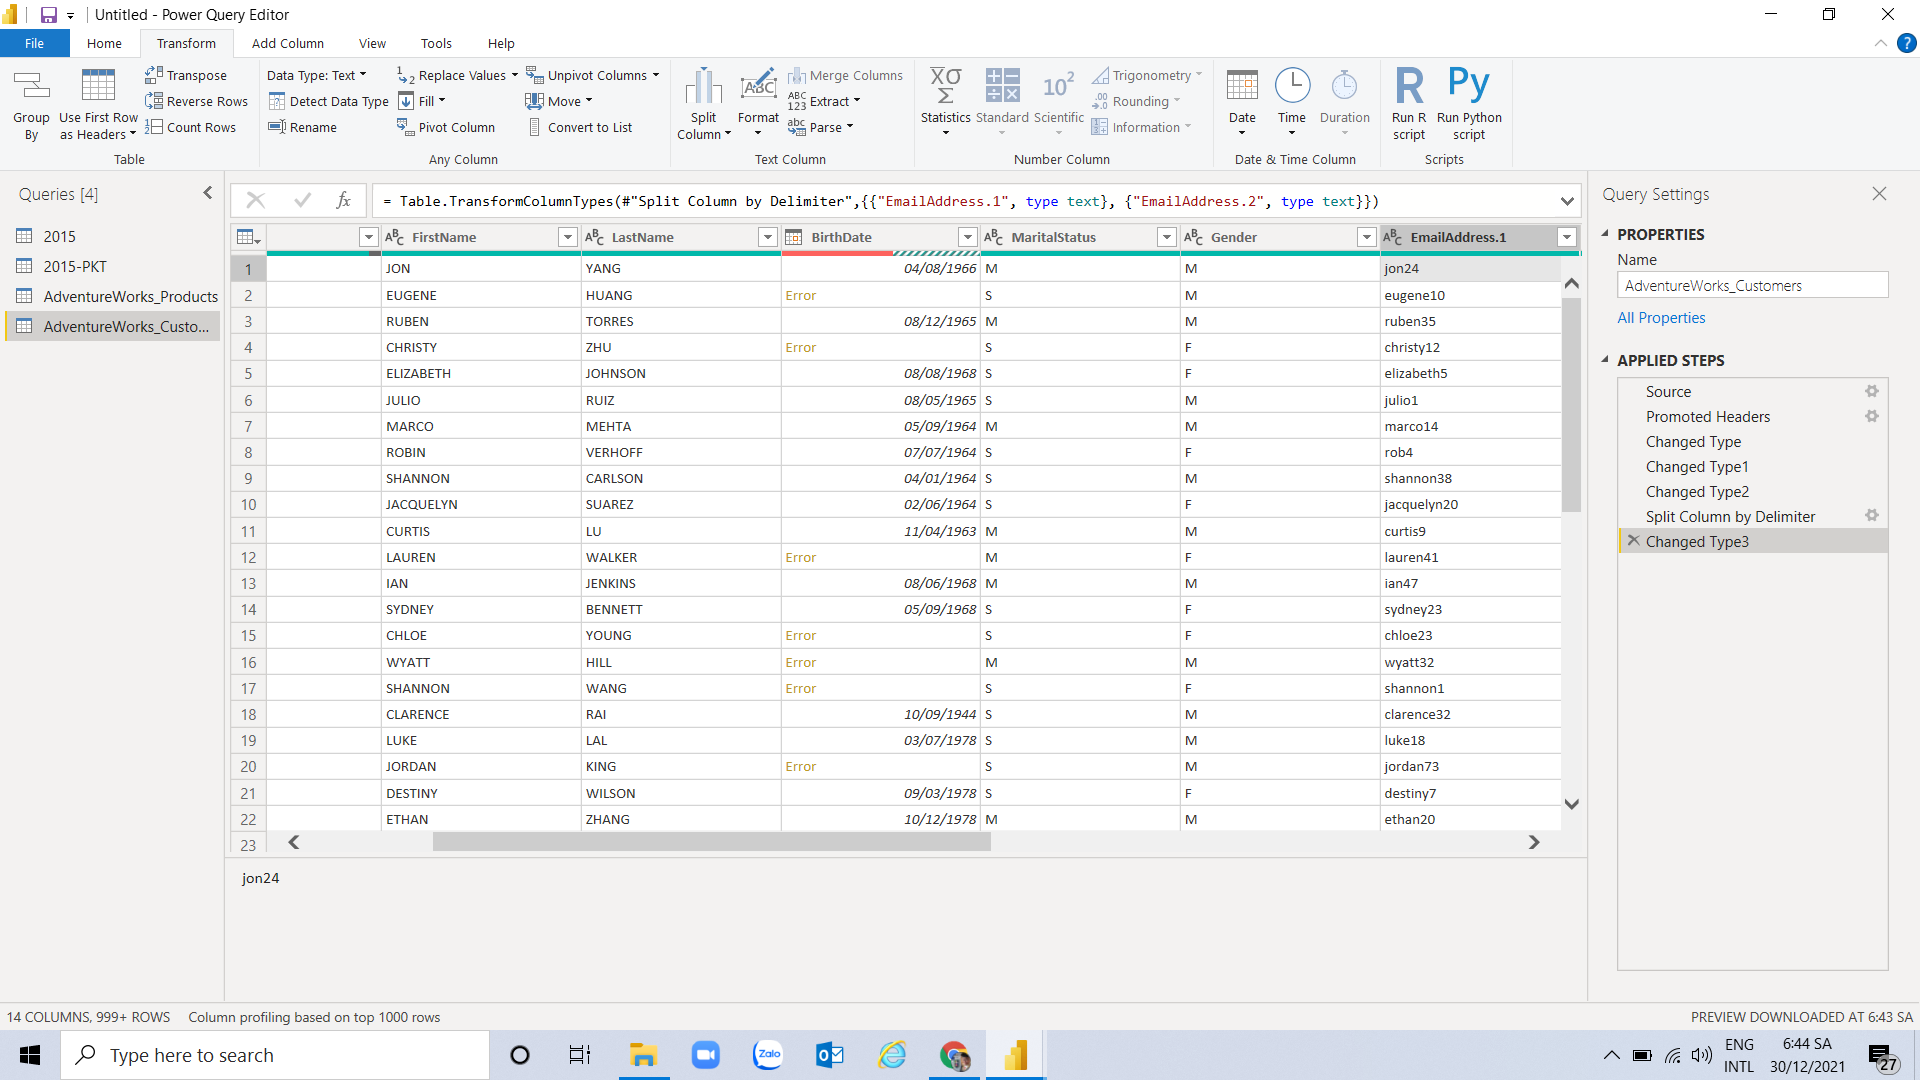Click Reverse Rows in the ribbon
The image size is (1920, 1080).
[196, 101]
